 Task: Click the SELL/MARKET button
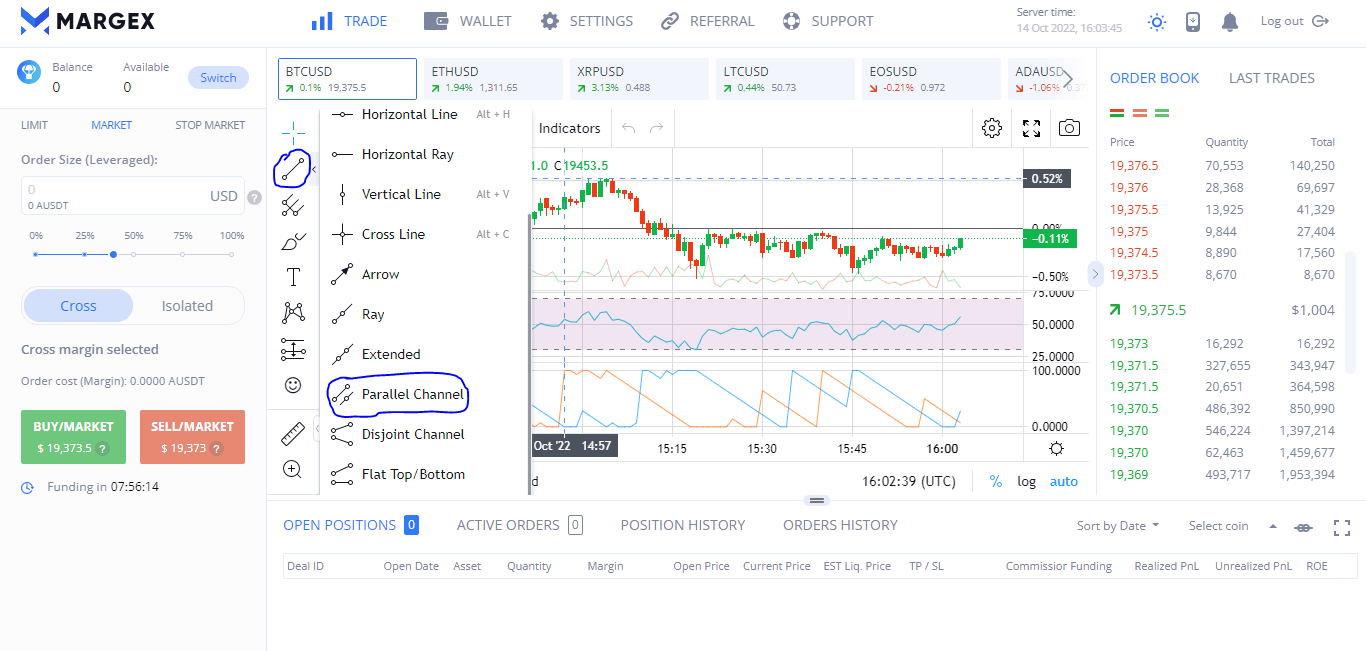pos(192,437)
